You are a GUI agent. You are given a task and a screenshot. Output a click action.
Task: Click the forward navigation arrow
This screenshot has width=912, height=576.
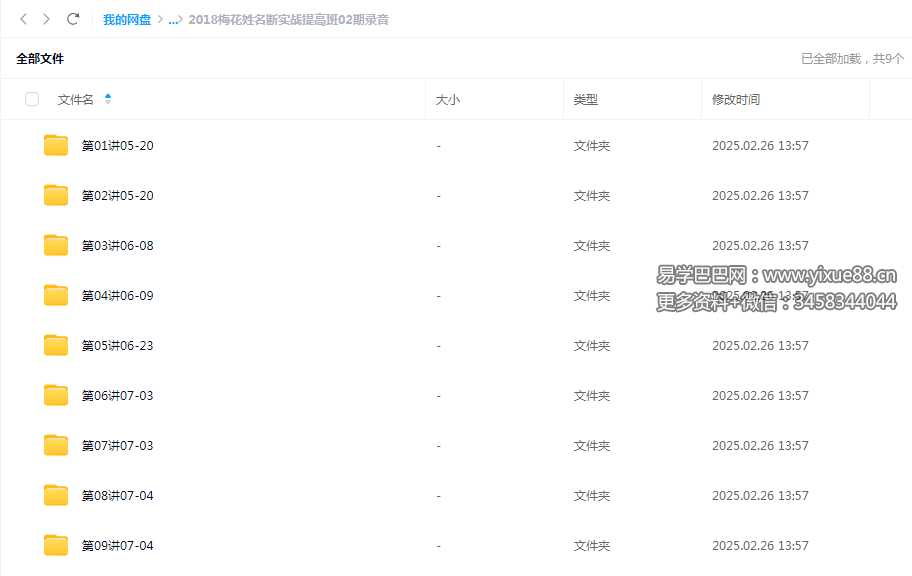coord(45,18)
